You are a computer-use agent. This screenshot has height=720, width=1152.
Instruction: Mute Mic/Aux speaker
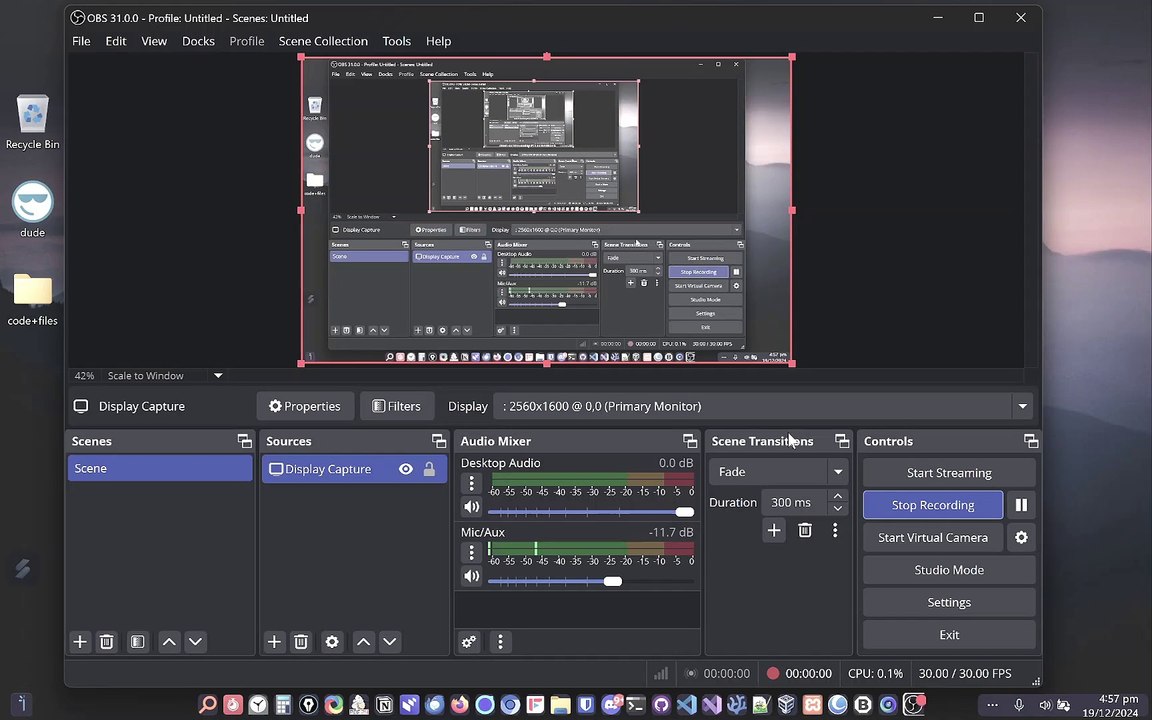point(472,577)
